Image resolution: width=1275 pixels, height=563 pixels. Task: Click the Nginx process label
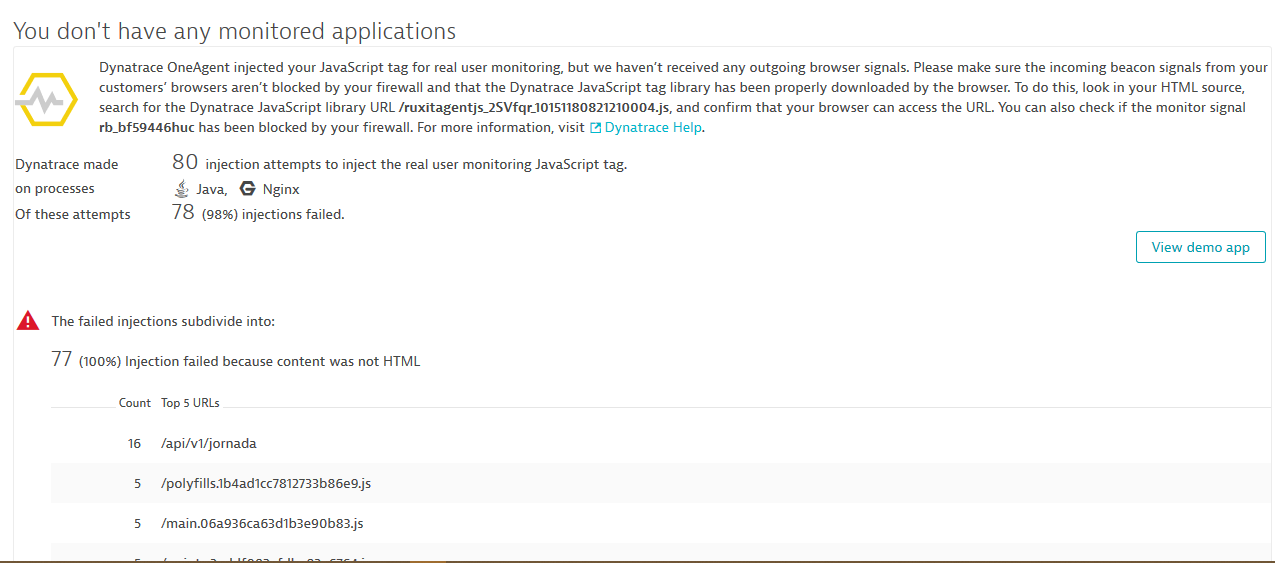click(281, 189)
